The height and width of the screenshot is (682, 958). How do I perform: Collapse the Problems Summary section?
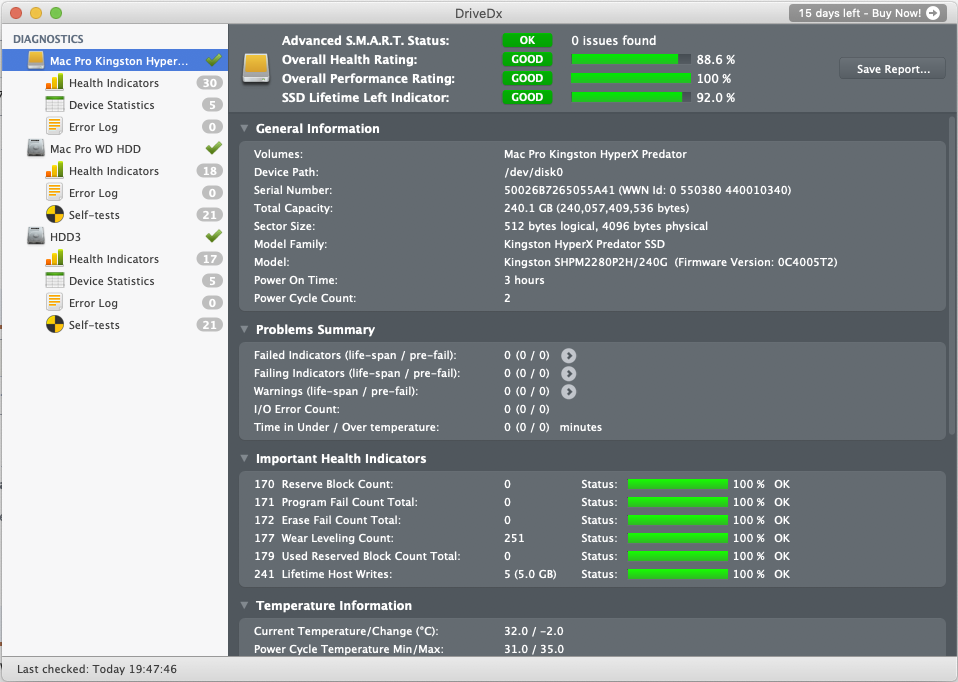pos(244,329)
